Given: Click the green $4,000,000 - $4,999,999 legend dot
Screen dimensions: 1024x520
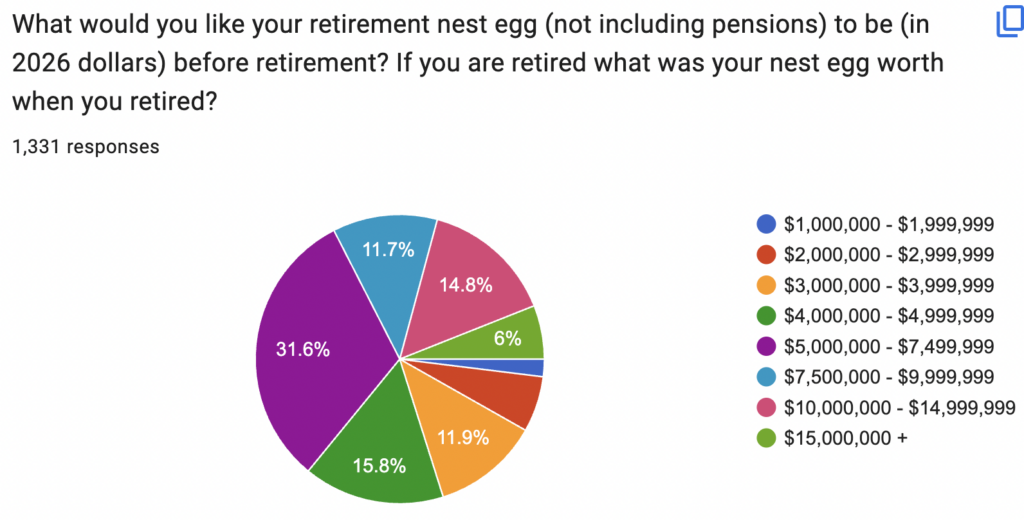Looking at the screenshot, I should pos(766,316).
